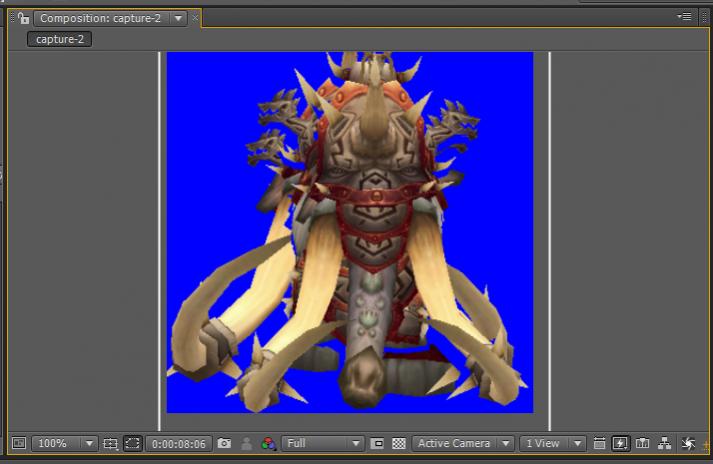This screenshot has width=713, height=464.
Task: Toggle pixel aspect ratio correction icon
Action: click(600, 443)
